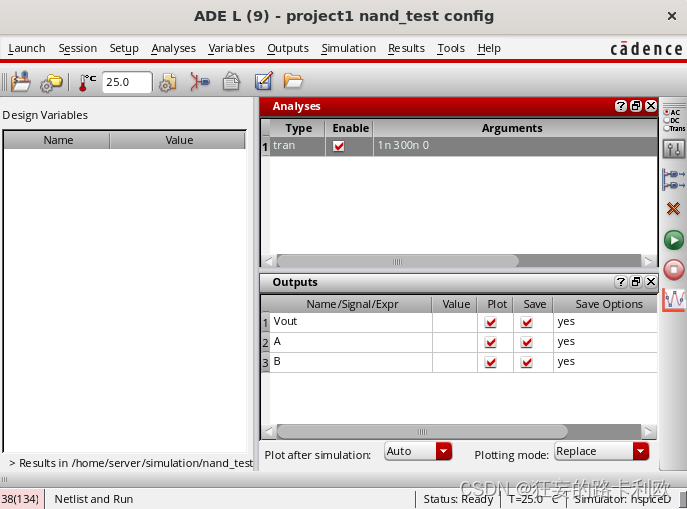Click the Outputs Name/Signal/Expr column header
This screenshot has width=687, height=509.
pos(351,304)
